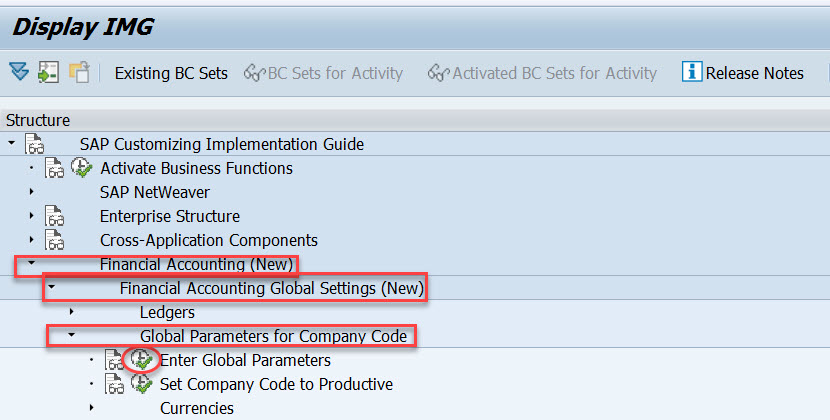Viewport: 830px width, 420px height.
Task: Click the Release Notes info icon
Action: point(691,72)
